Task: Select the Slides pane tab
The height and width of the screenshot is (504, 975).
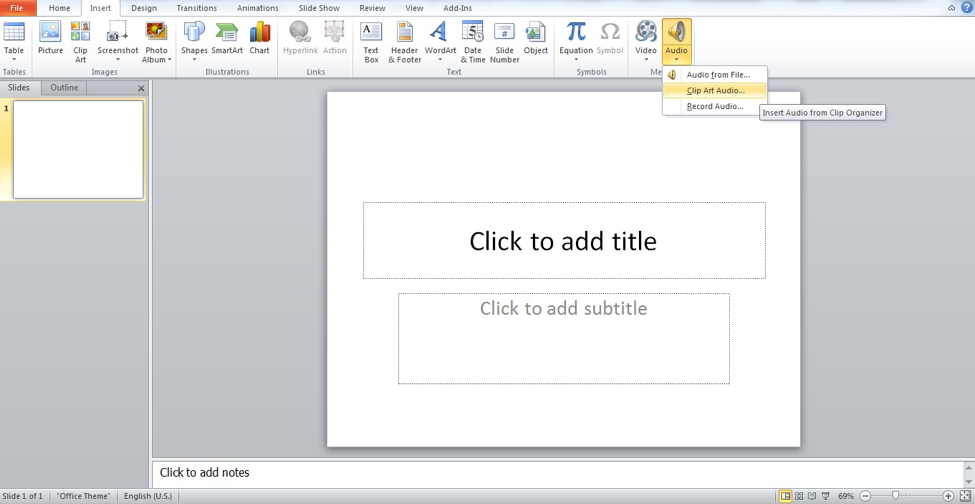Action: tap(19, 88)
